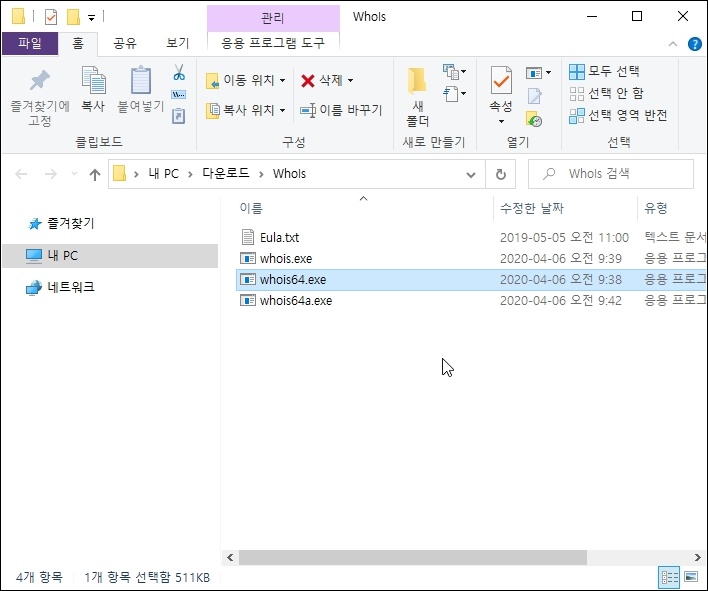Select the whois64.exe file

(x=471, y=279)
